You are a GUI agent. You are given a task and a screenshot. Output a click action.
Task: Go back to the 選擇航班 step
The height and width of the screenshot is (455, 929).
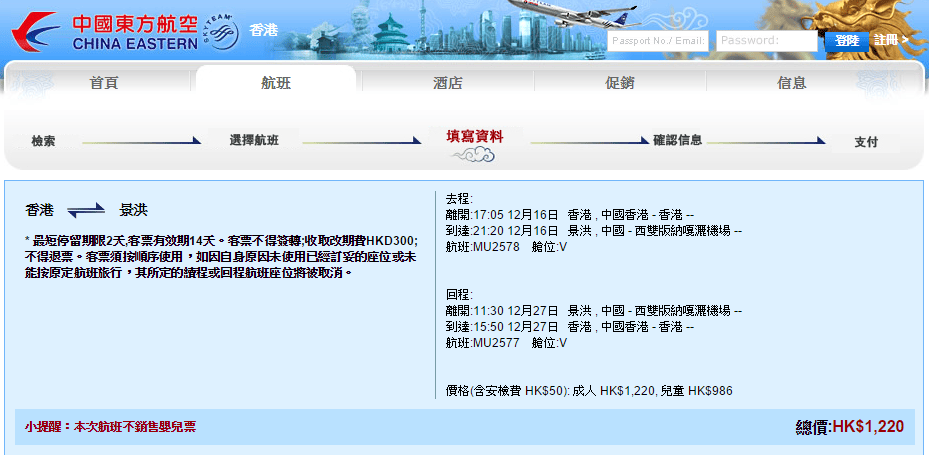pyautogui.click(x=254, y=141)
